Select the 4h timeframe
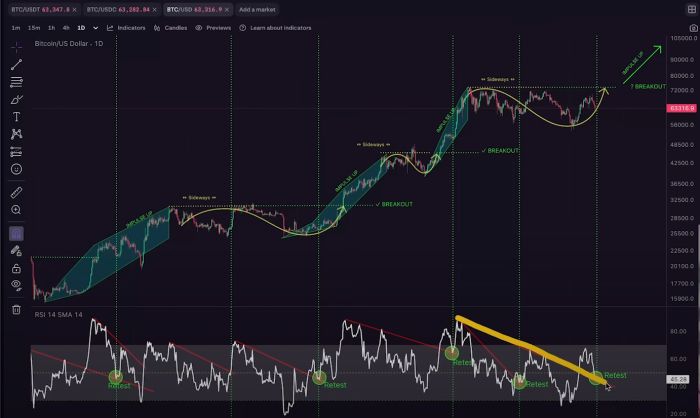This screenshot has width=700, height=418. click(66, 28)
